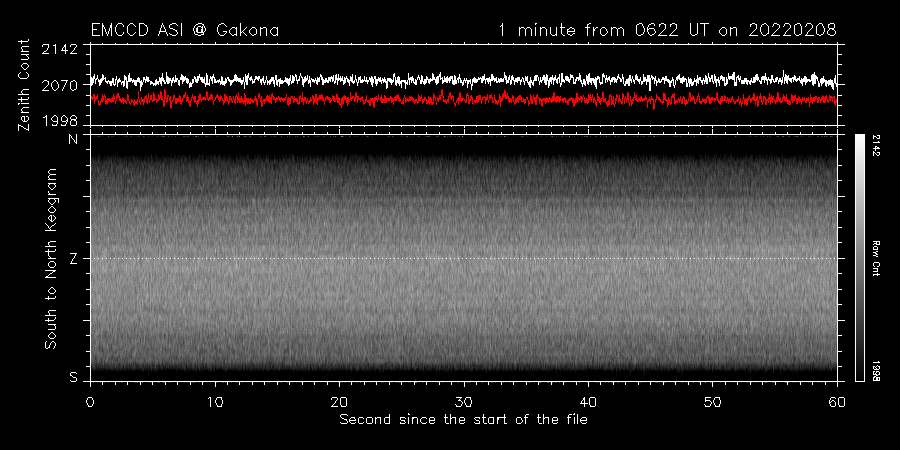
Task: Click the 30 tick label on the time axis
Action: [463, 401]
